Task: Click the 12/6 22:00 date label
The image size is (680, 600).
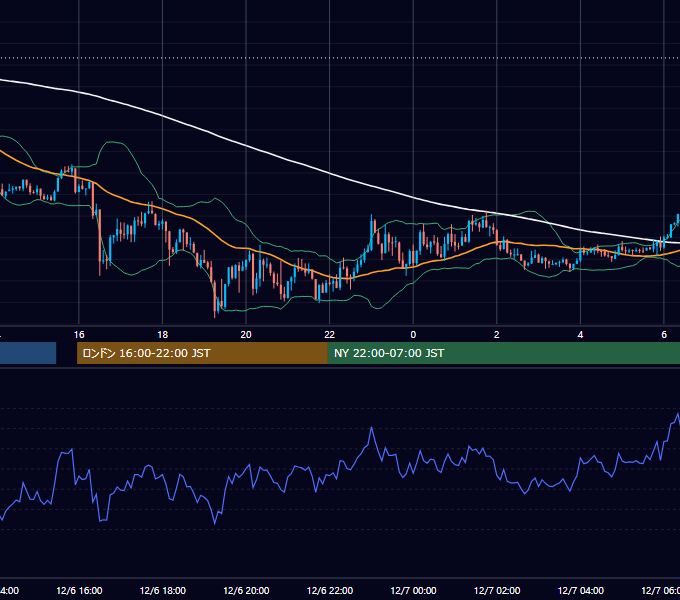Action: coord(330,590)
